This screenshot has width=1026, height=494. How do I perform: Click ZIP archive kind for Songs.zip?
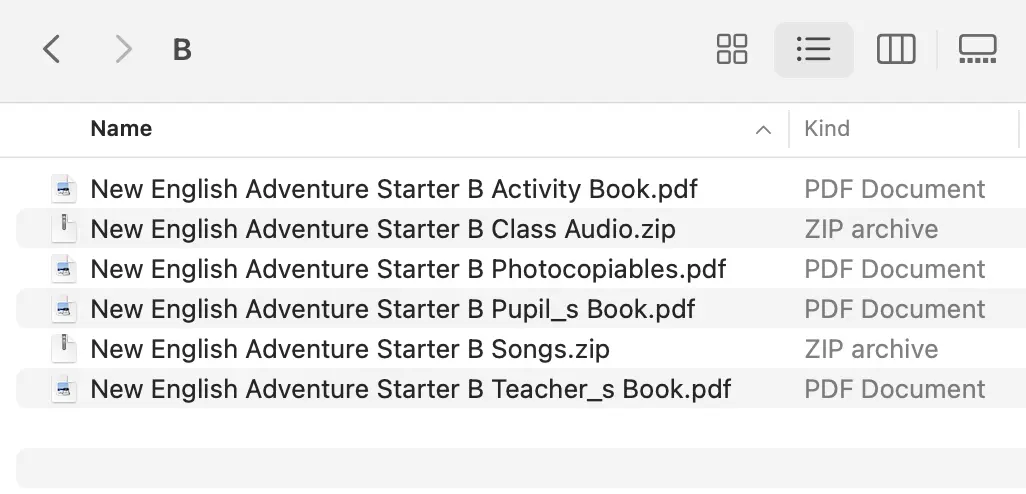point(871,349)
